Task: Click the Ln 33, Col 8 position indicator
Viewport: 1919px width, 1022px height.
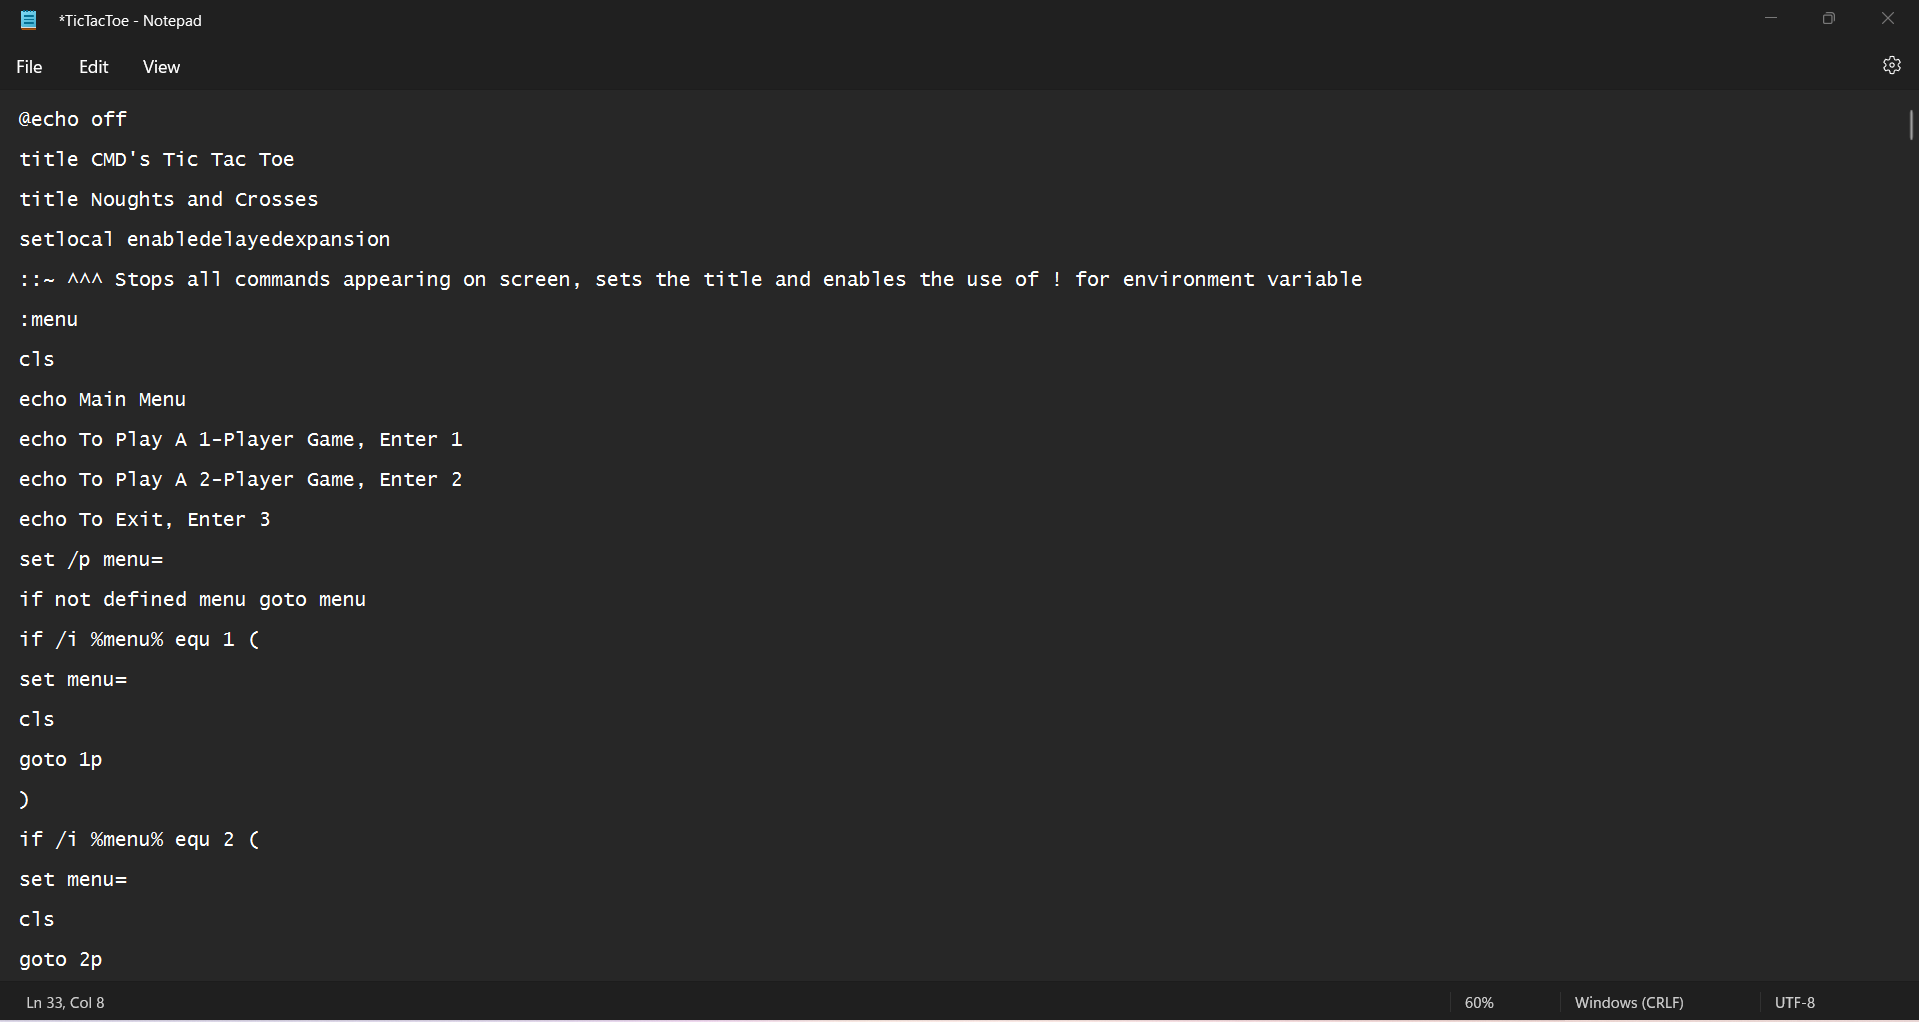Action: coord(66,1002)
